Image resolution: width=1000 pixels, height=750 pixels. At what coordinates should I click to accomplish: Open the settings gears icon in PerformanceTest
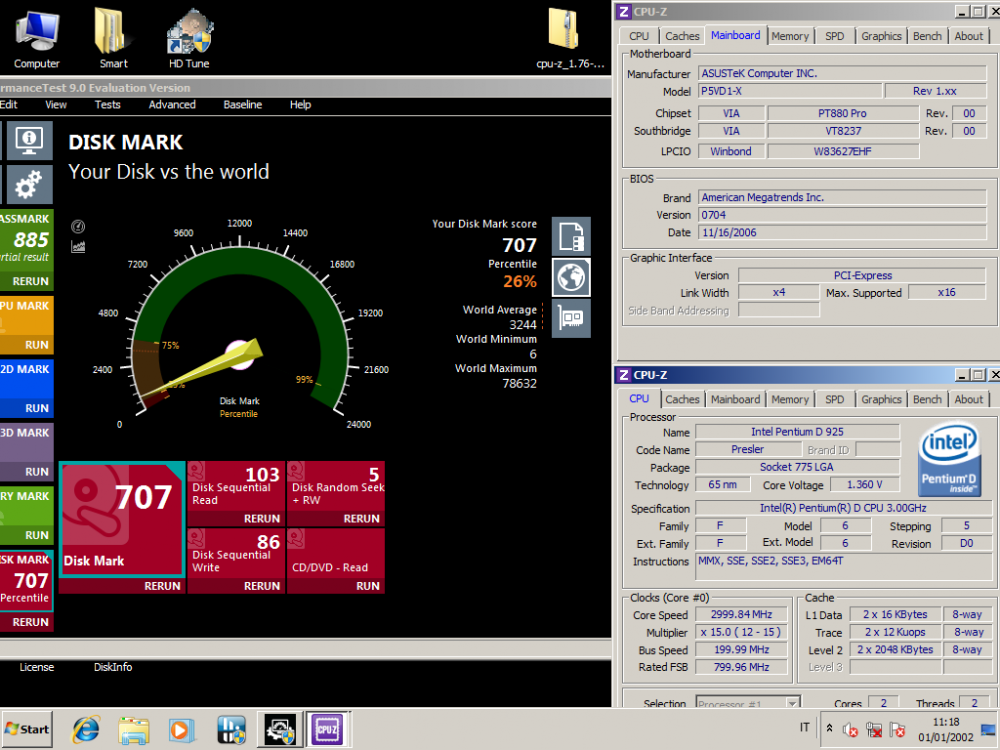point(30,183)
